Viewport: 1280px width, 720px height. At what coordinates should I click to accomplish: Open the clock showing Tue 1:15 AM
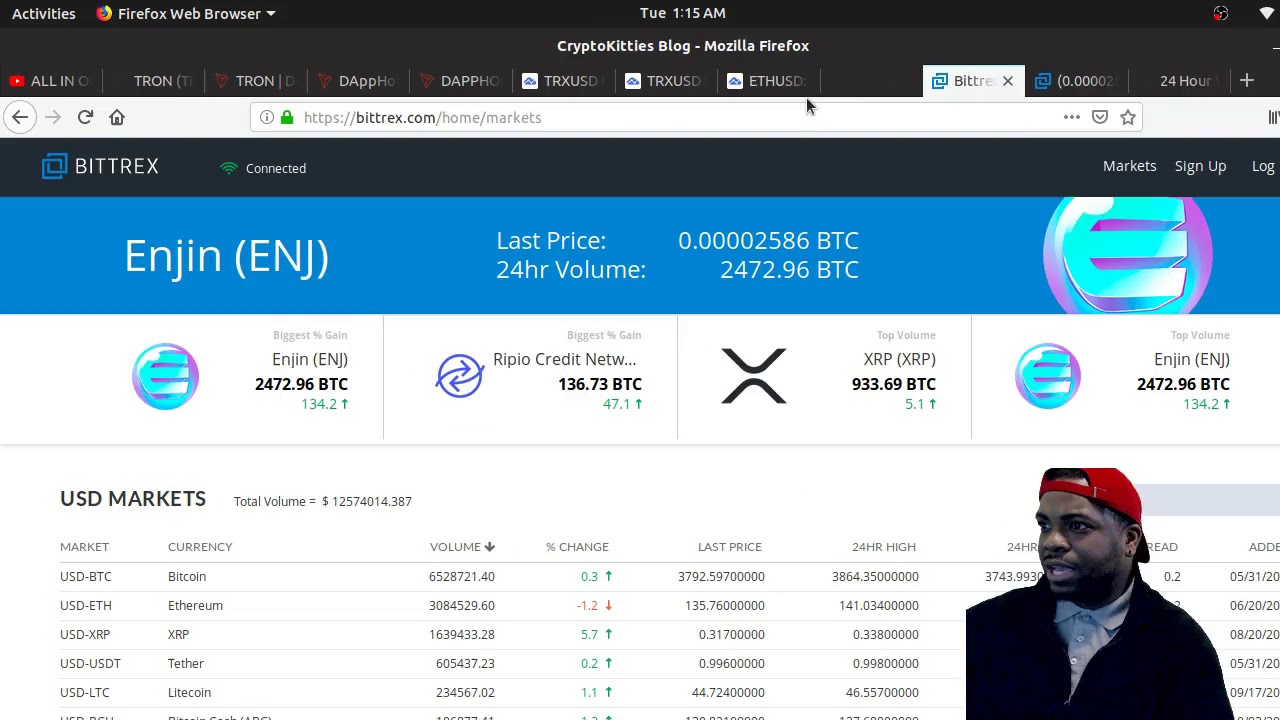click(683, 13)
